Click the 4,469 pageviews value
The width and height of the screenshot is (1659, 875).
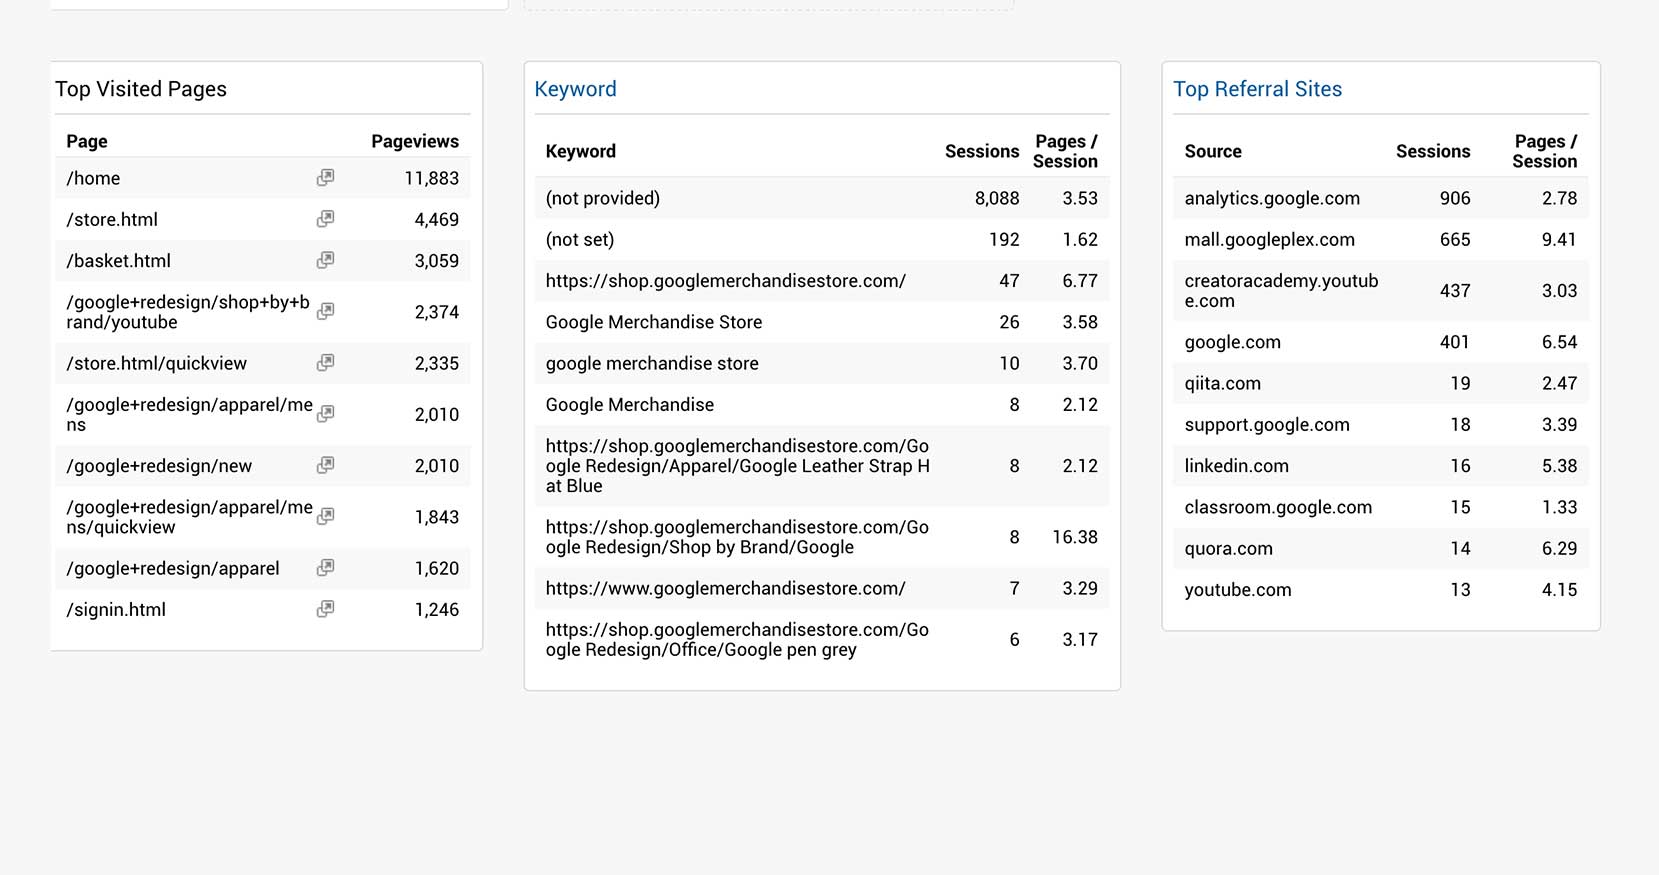click(436, 219)
